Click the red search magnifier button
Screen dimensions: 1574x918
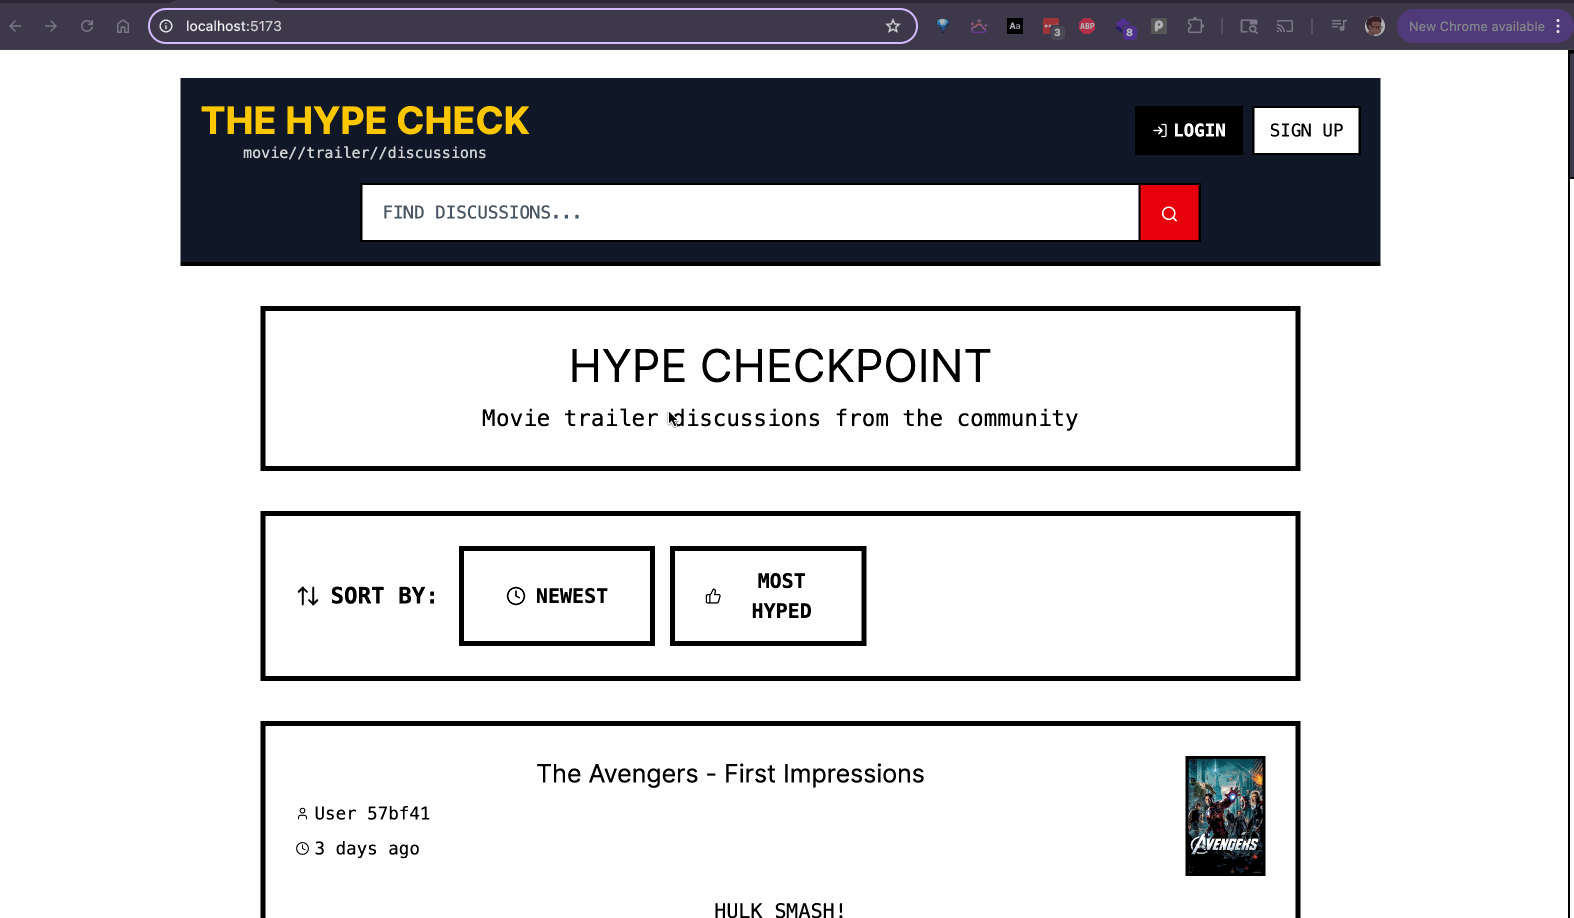(1169, 213)
